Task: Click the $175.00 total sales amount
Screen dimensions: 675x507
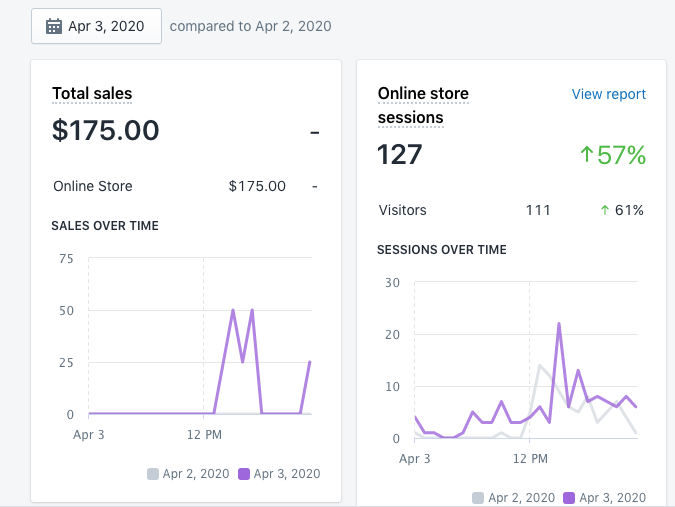Action: tap(105, 130)
